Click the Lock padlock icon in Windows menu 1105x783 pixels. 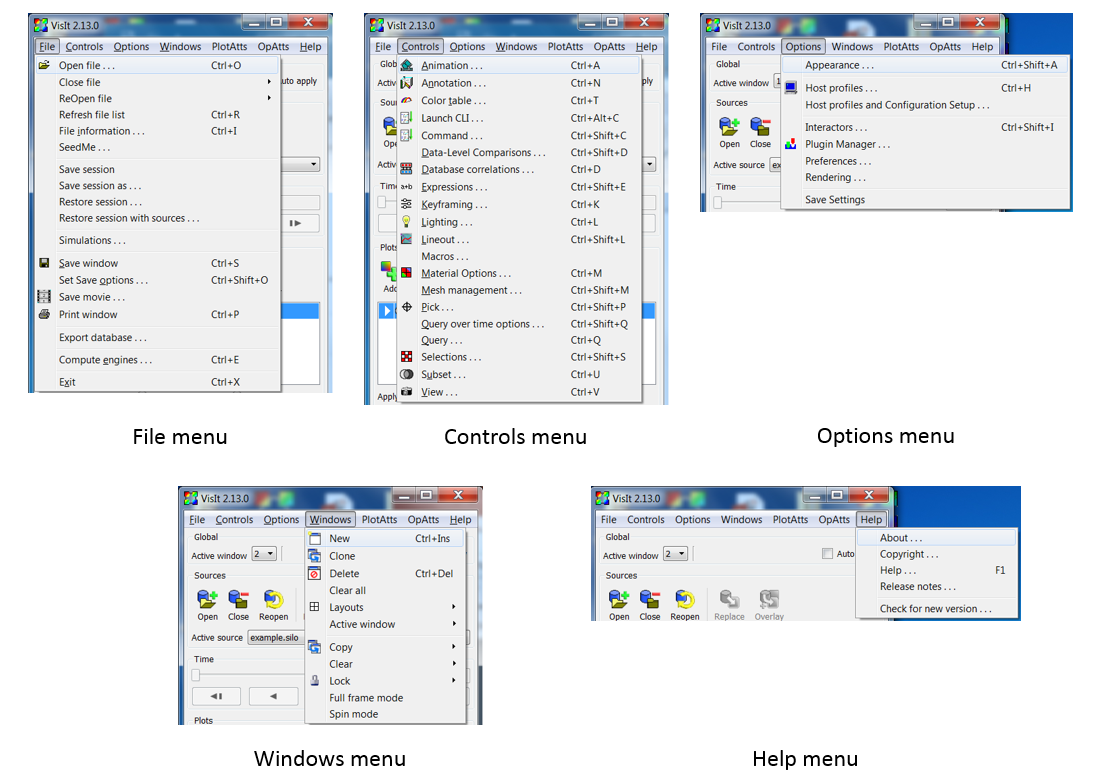pos(315,680)
